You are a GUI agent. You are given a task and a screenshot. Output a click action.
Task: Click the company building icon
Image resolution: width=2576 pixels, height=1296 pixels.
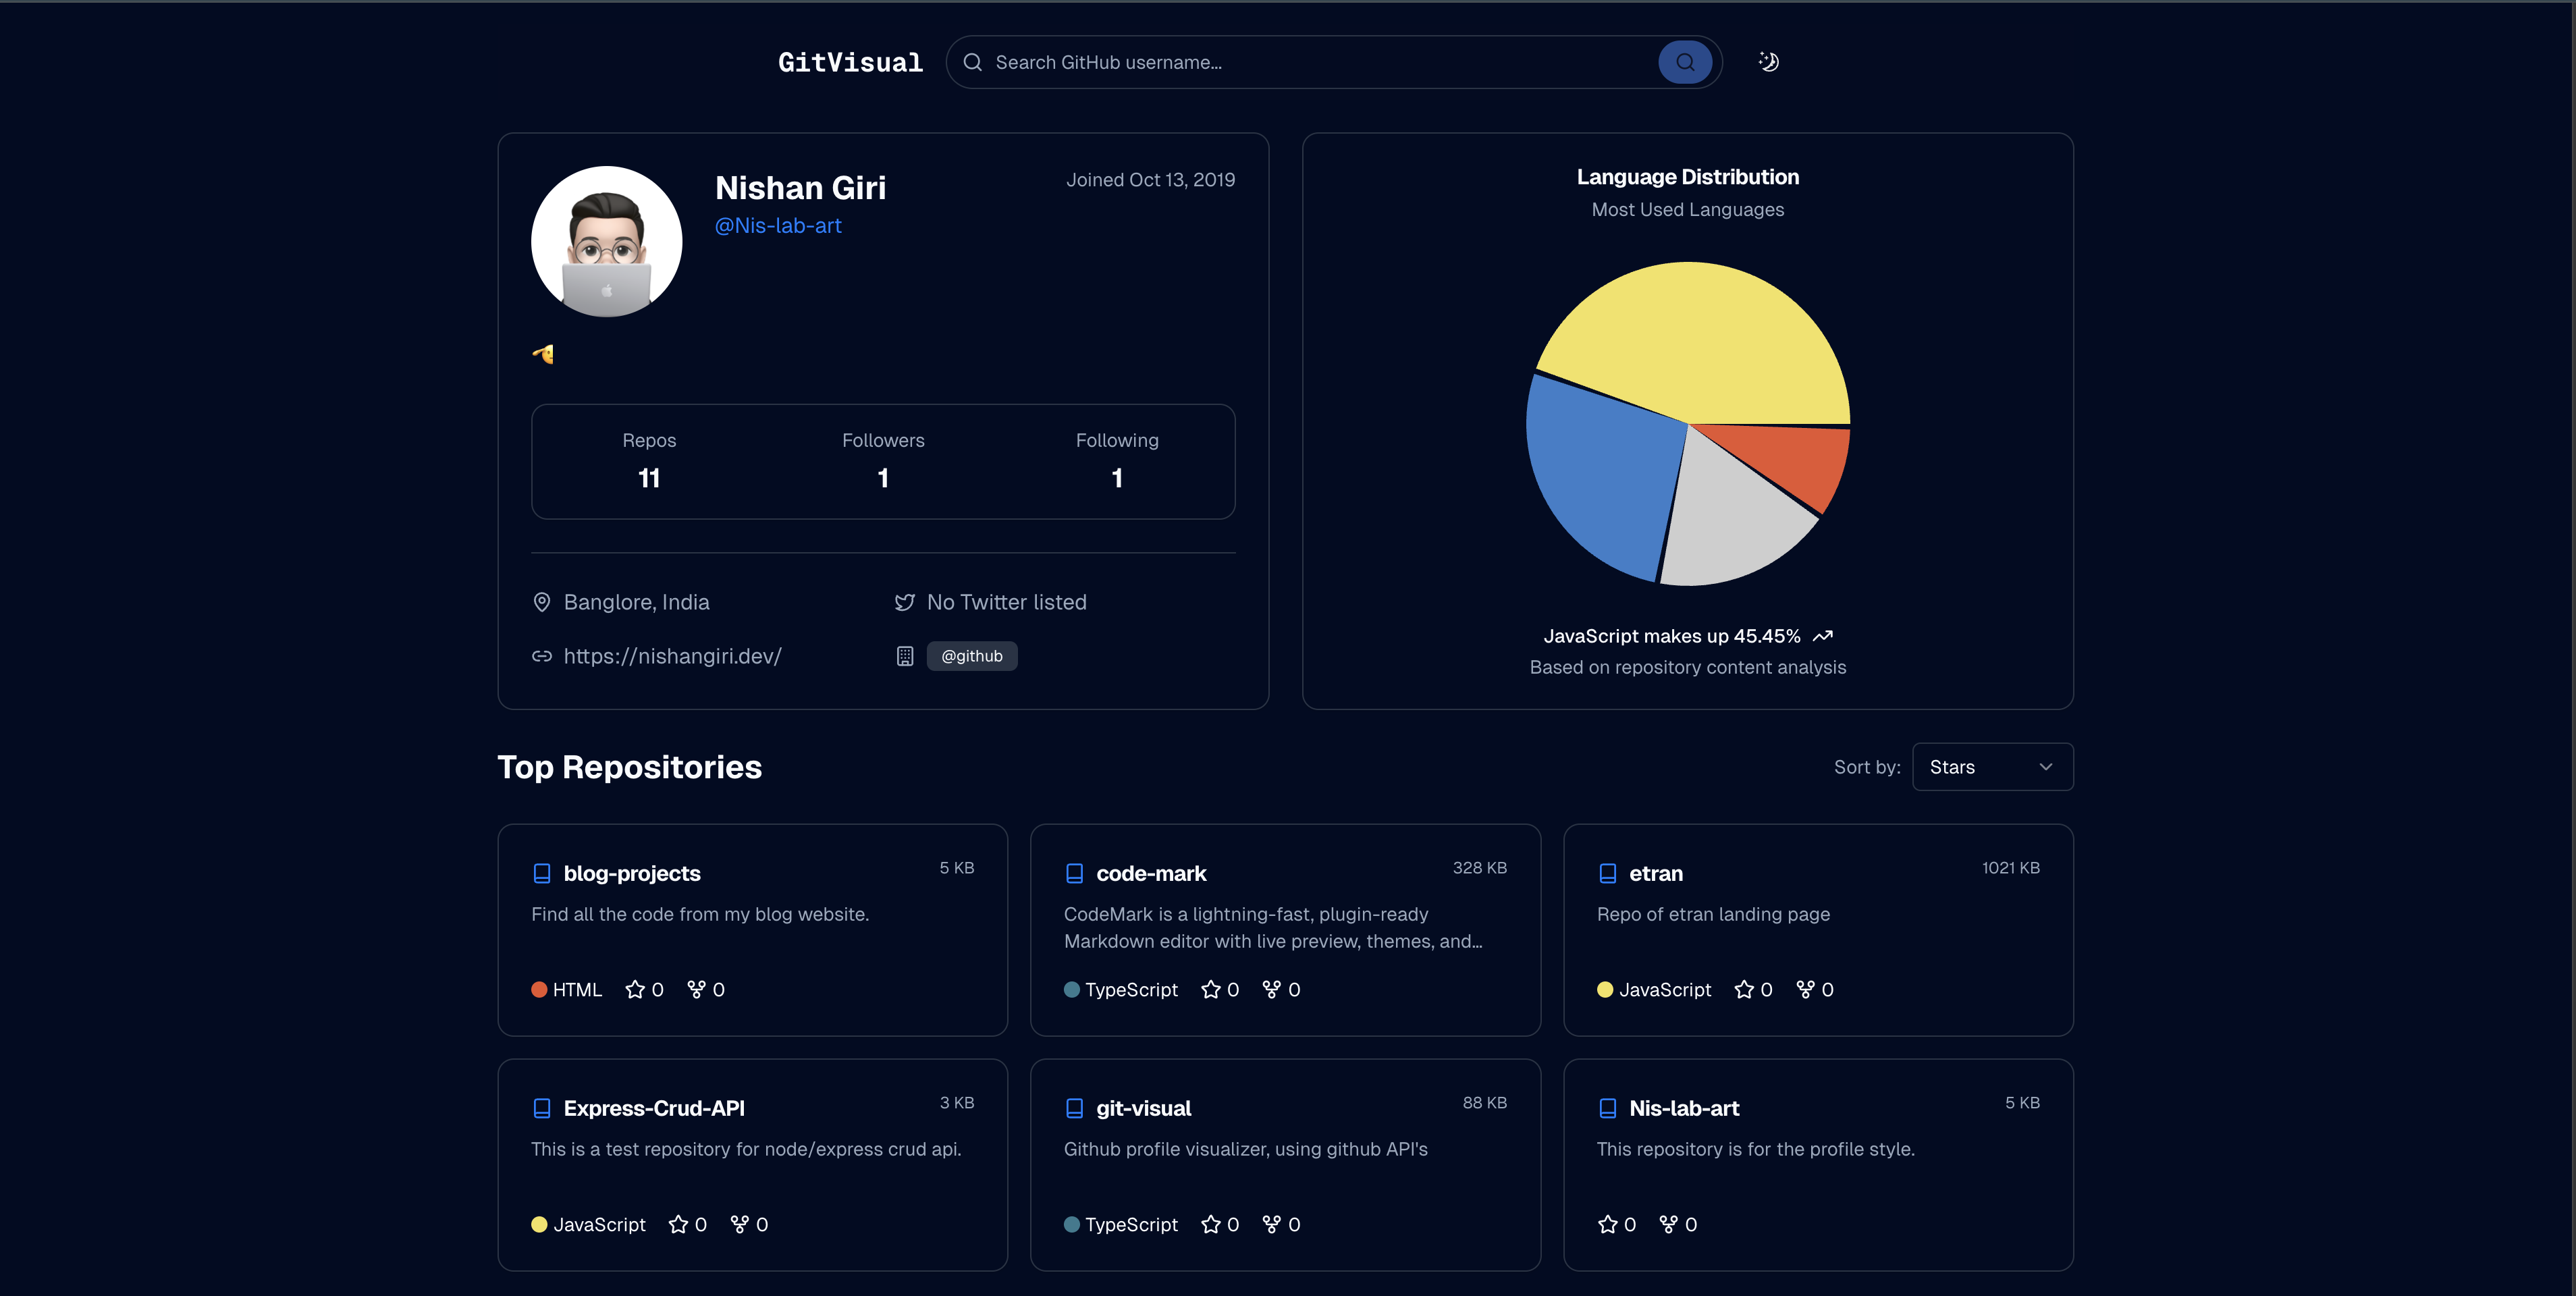click(904, 656)
